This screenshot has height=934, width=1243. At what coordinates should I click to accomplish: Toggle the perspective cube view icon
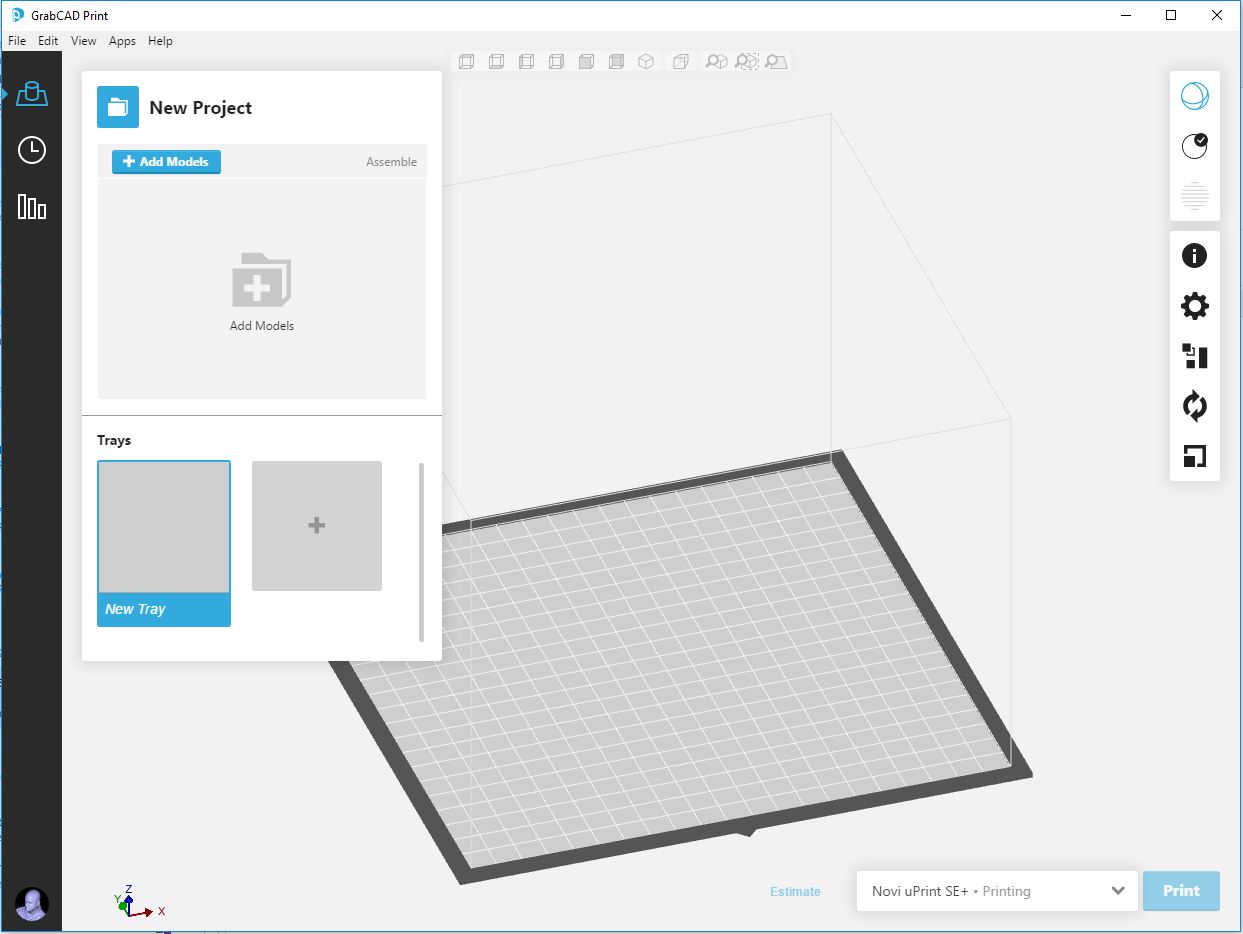click(681, 62)
